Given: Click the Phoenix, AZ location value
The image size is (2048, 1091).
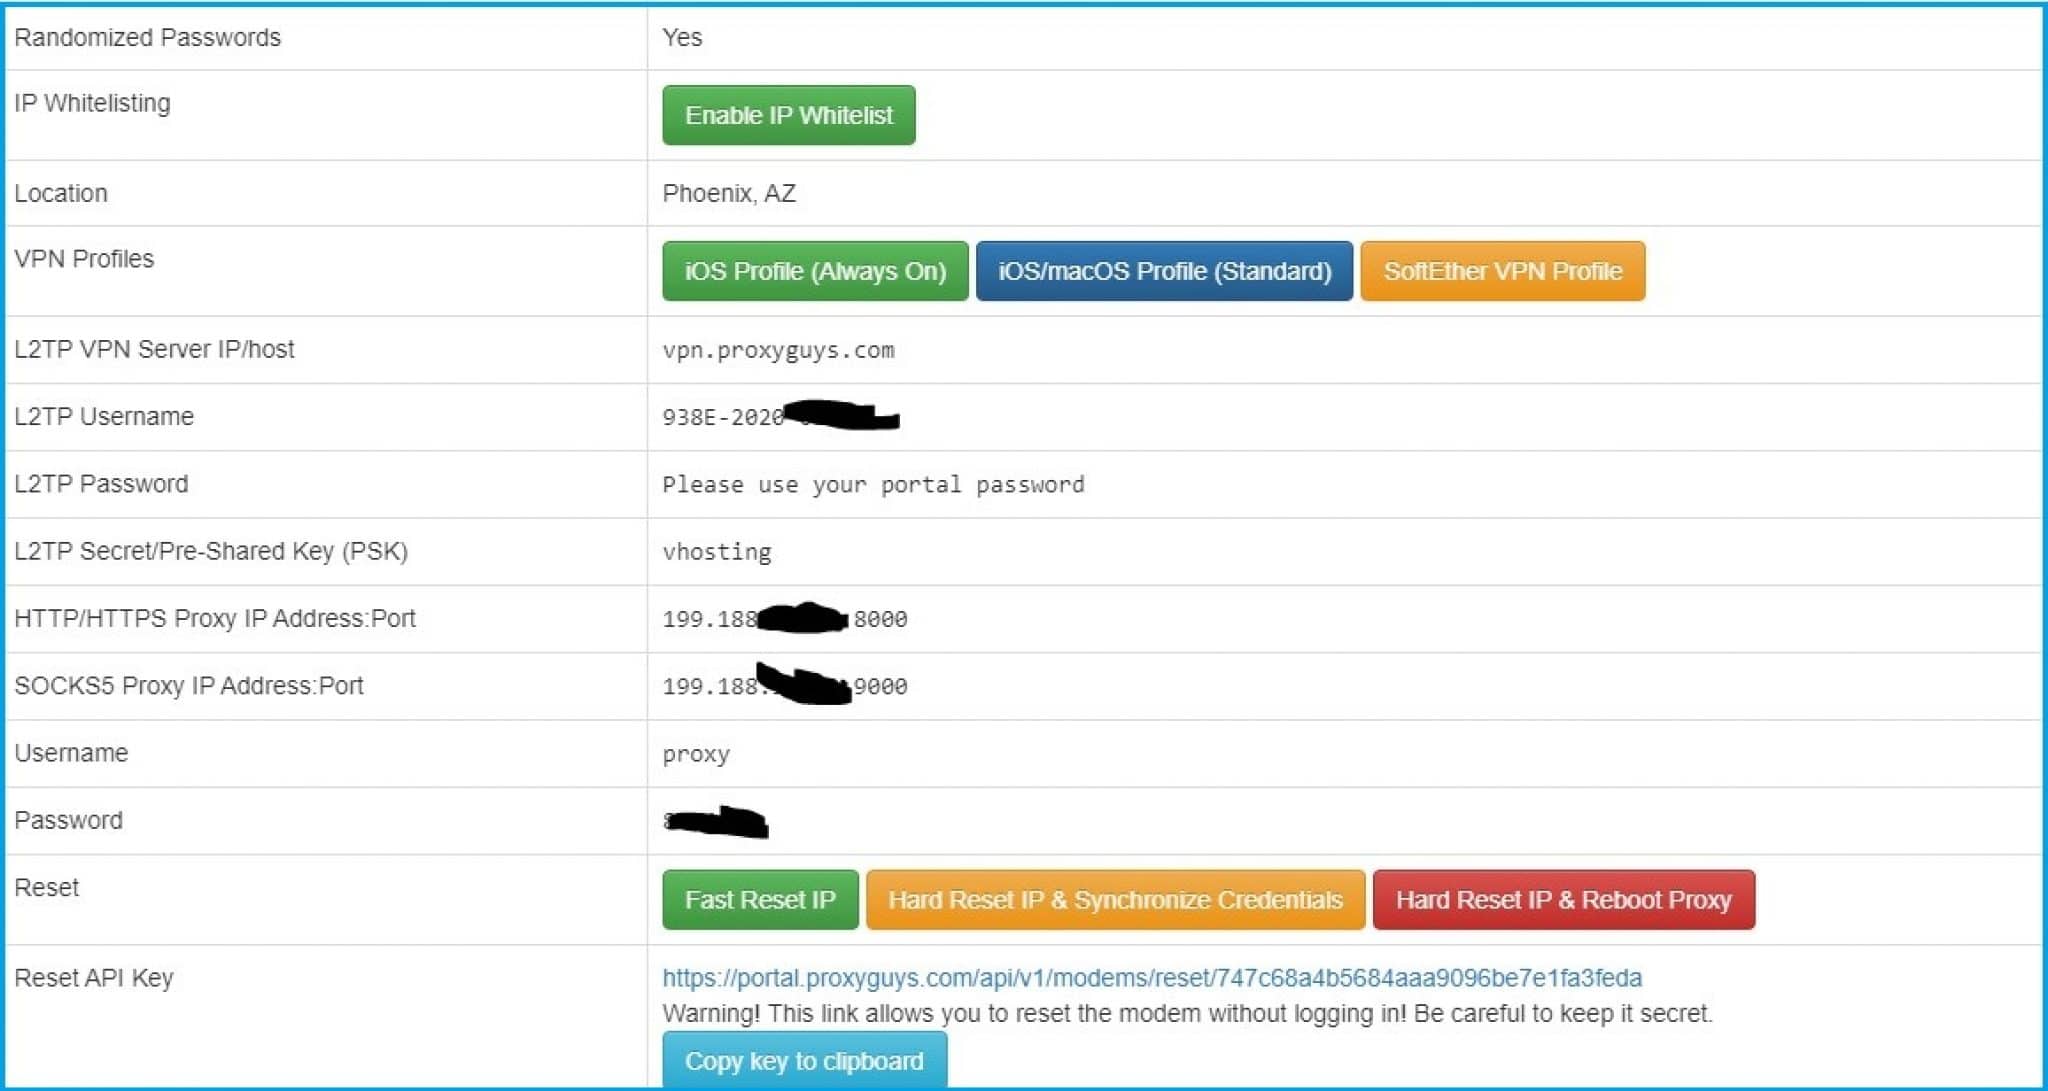Looking at the screenshot, I should [729, 193].
